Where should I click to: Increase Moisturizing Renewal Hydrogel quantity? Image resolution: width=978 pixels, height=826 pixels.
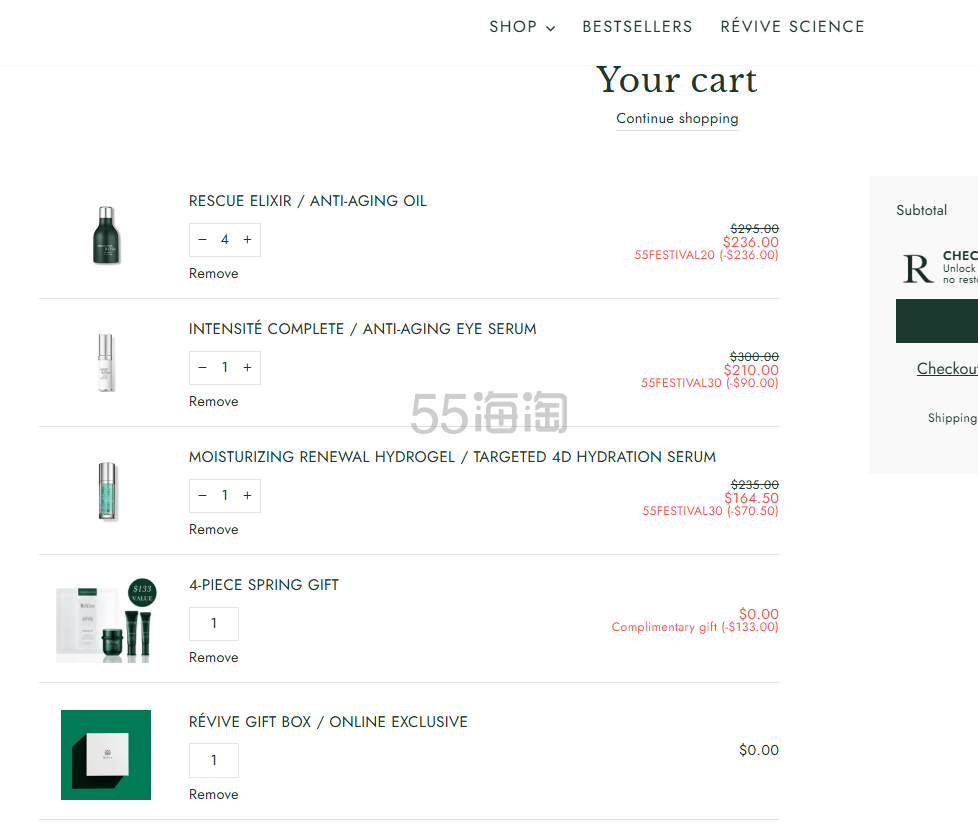point(247,496)
